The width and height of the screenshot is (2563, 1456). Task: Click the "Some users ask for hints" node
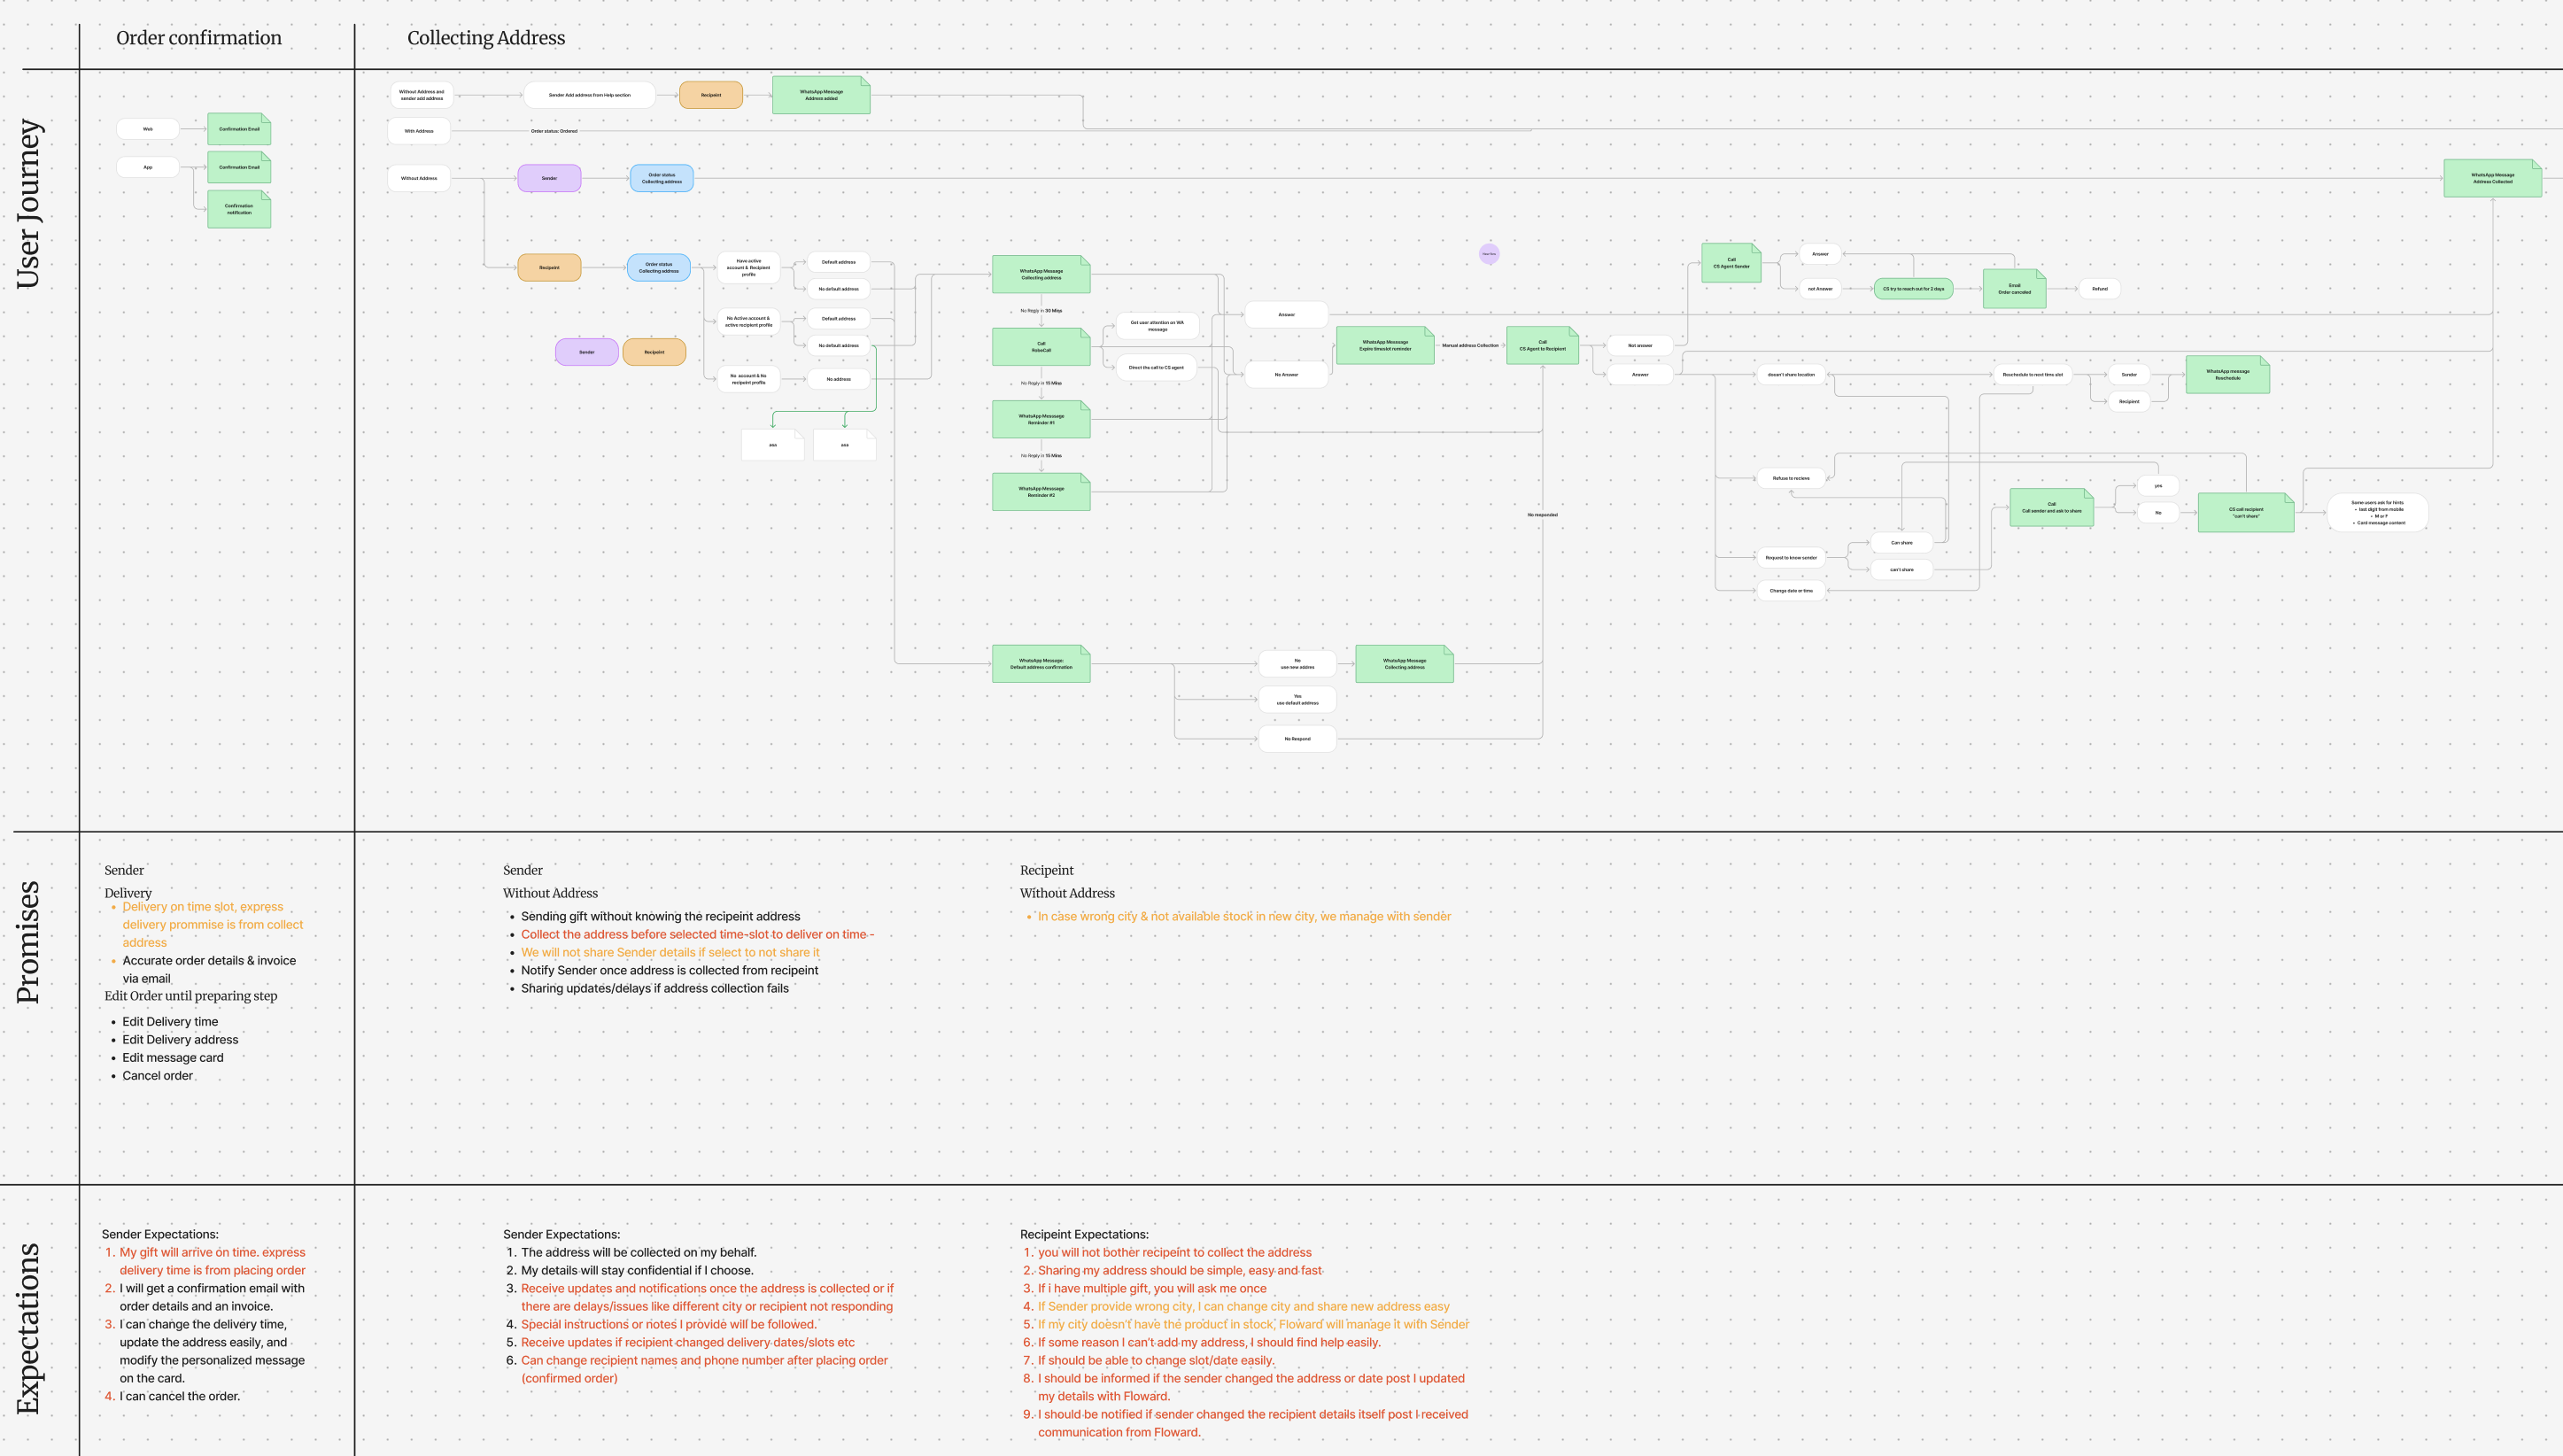tap(2377, 513)
